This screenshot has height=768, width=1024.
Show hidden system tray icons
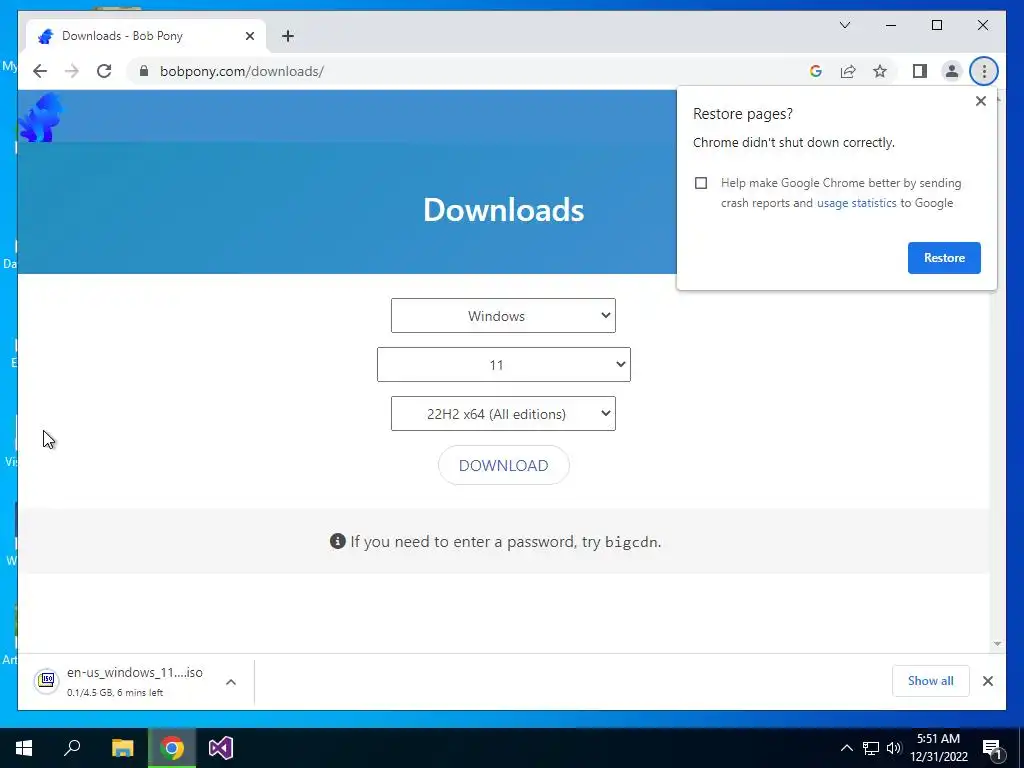tap(846, 748)
